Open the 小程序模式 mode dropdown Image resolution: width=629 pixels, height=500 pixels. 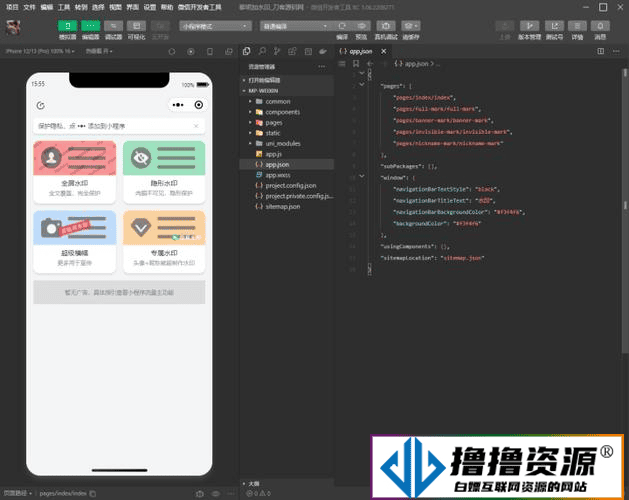215,26
